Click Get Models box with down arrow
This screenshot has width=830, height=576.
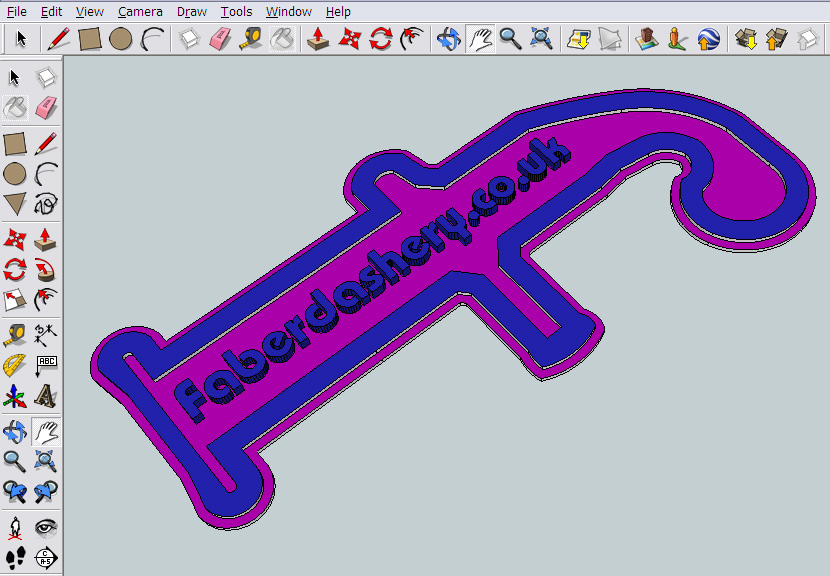point(745,39)
